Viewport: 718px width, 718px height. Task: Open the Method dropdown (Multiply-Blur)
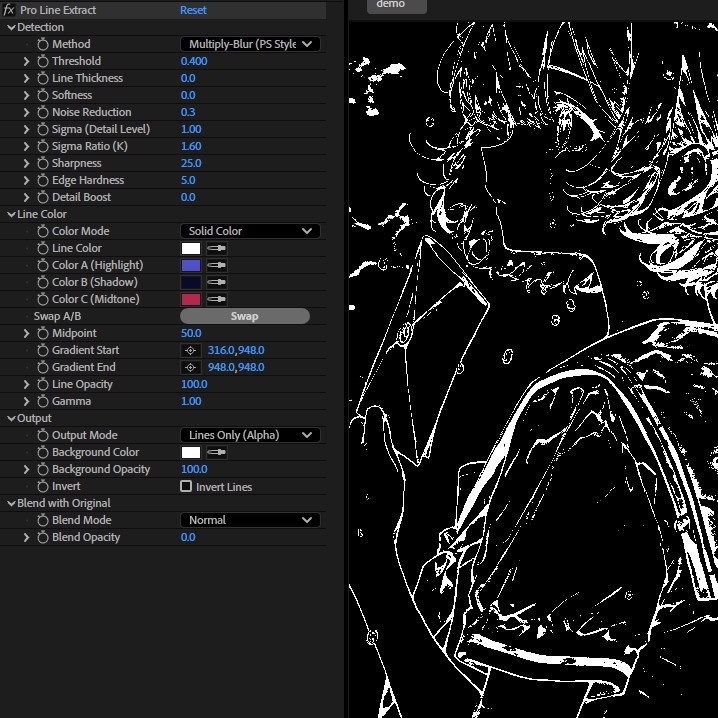coord(250,44)
